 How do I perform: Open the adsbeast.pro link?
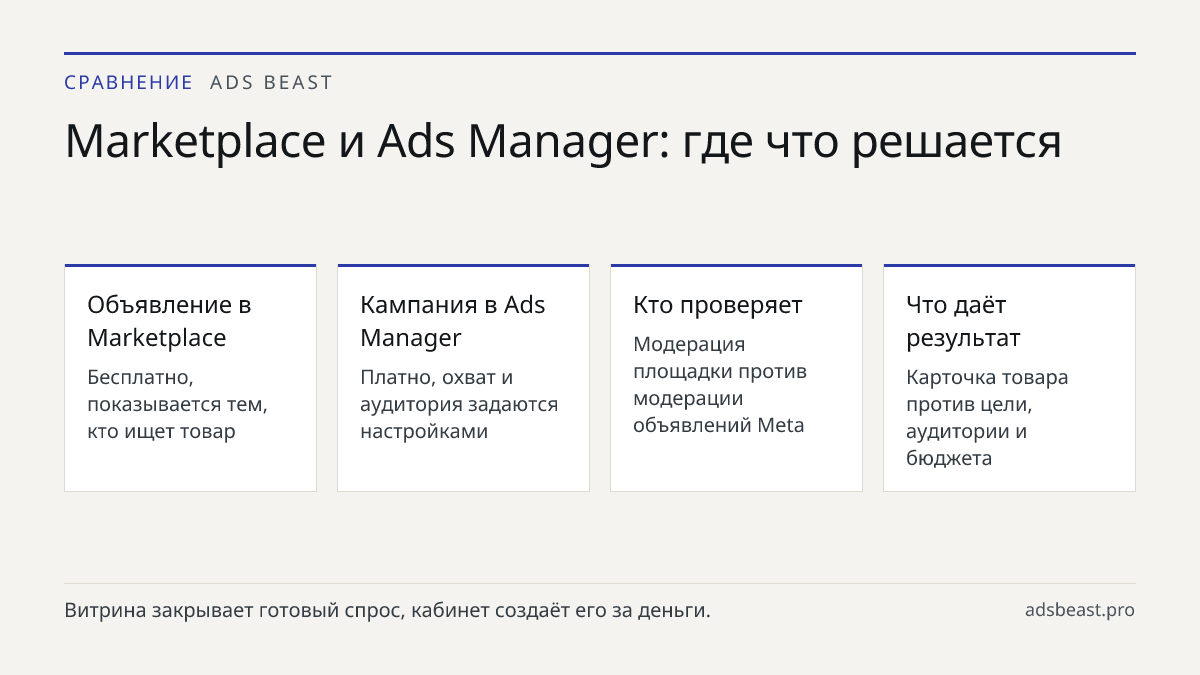click(1080, 610)
